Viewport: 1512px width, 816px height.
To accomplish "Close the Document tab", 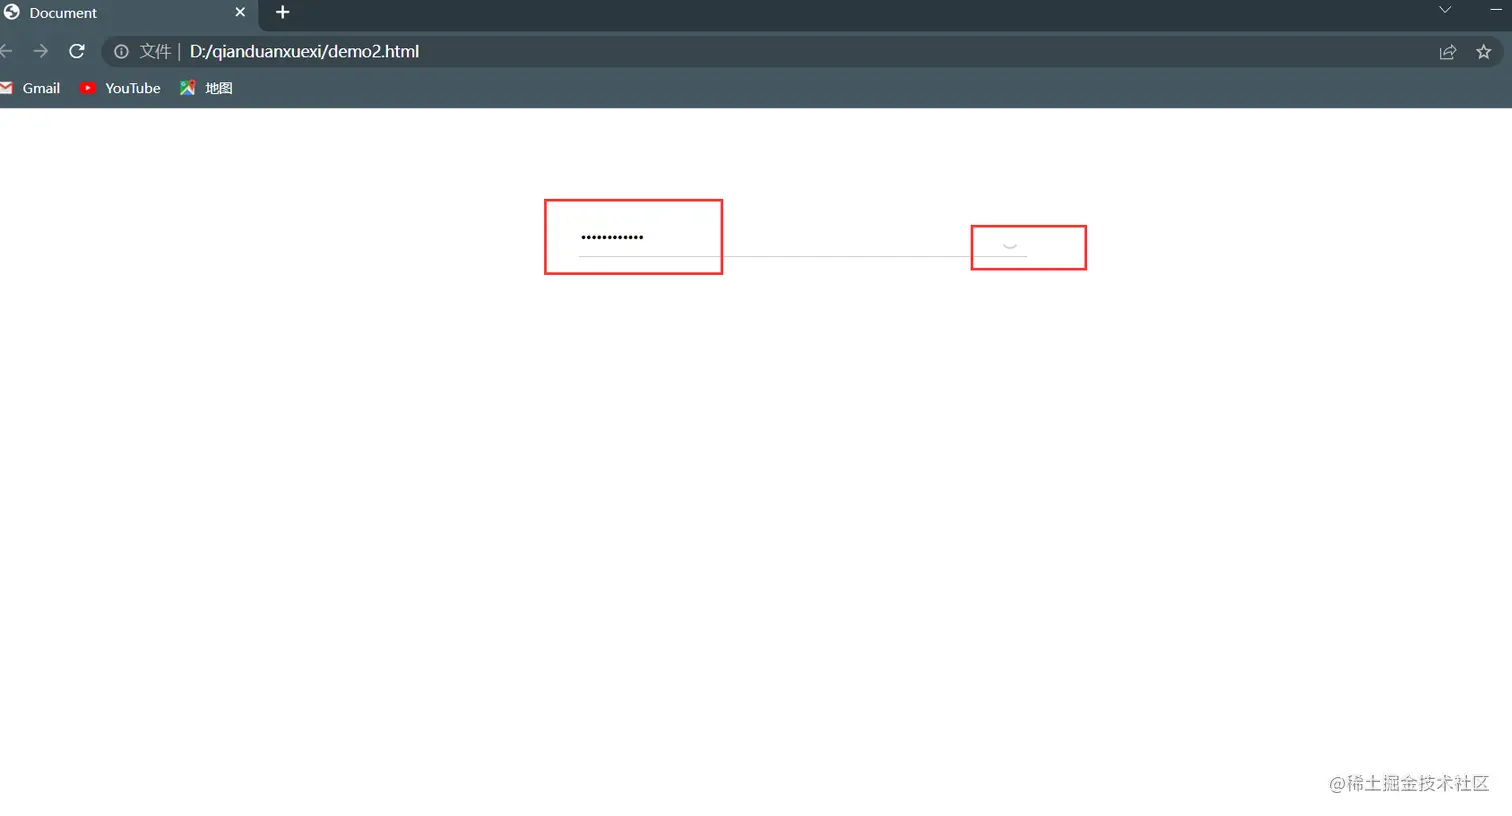I will pyautogui.click(x=240, y=12).
